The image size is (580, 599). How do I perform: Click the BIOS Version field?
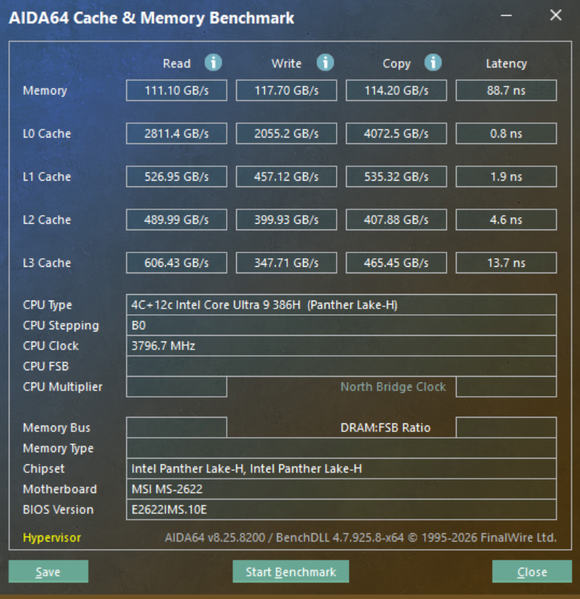pos(341,510)
